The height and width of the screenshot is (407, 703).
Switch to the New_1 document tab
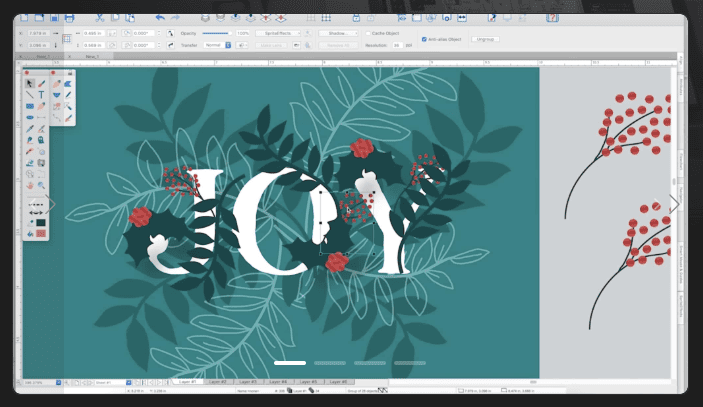[x=92, y=56]
